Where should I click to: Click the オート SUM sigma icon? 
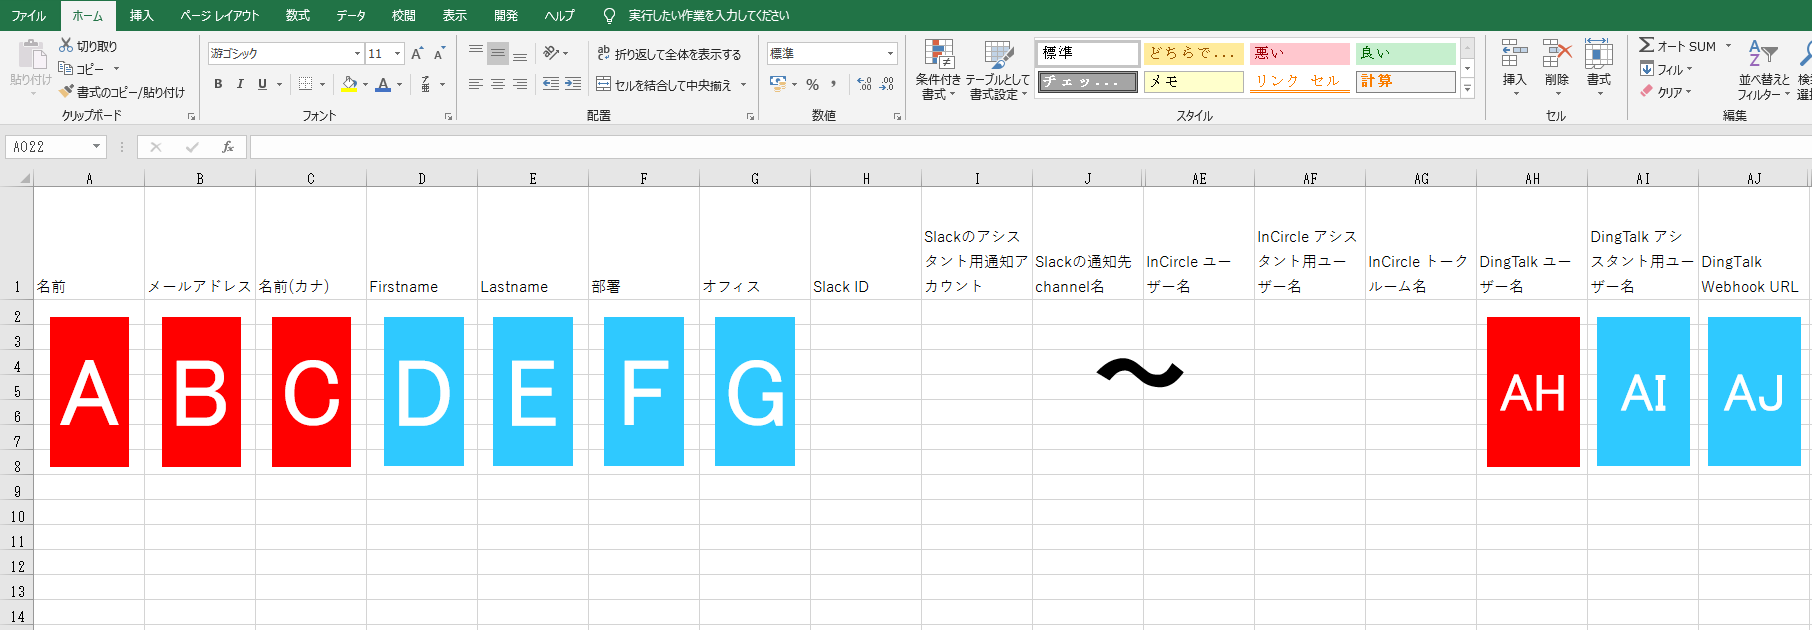[1646, 45]
